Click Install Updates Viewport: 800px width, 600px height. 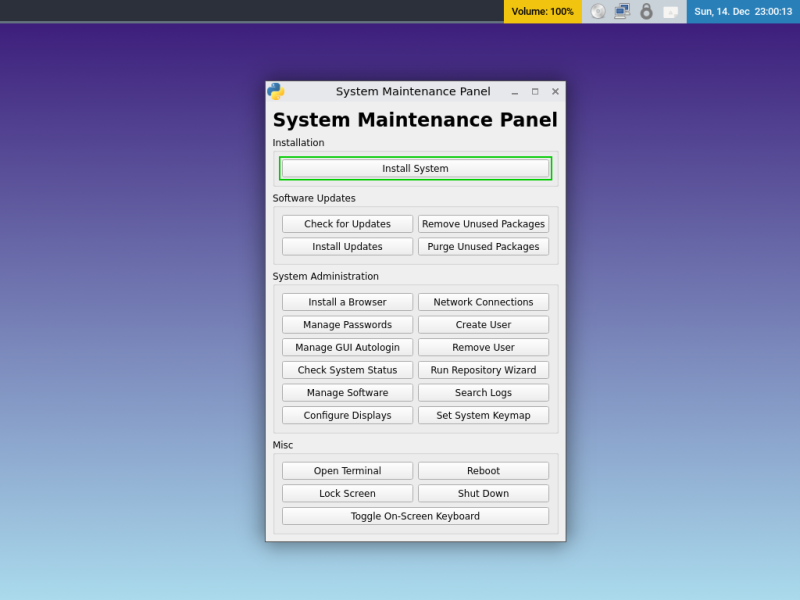coord(347,246)
